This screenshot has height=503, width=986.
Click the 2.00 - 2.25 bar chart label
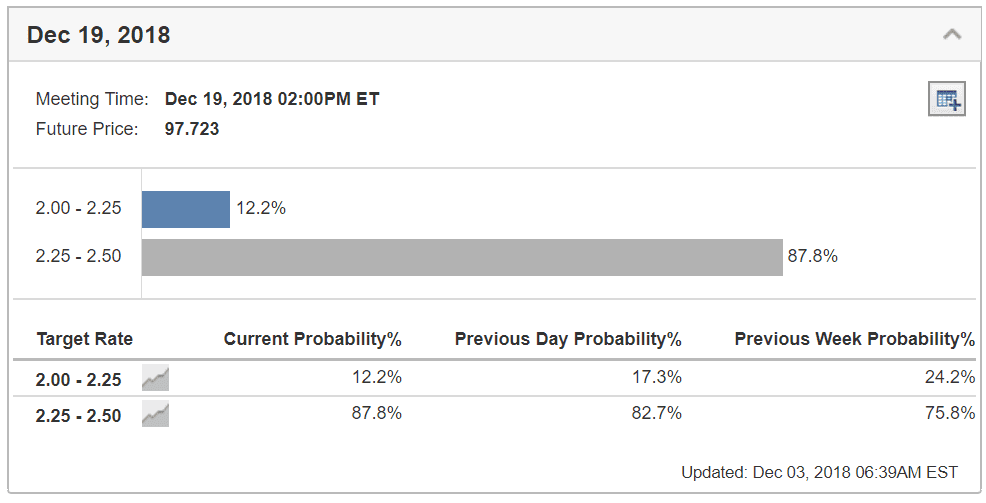click(79, 208)
